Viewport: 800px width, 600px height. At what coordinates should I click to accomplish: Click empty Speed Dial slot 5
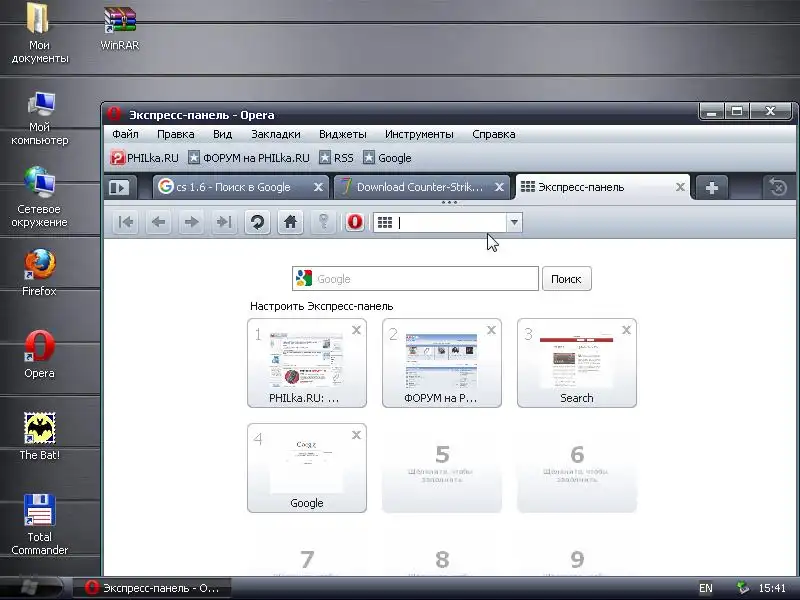442,468
